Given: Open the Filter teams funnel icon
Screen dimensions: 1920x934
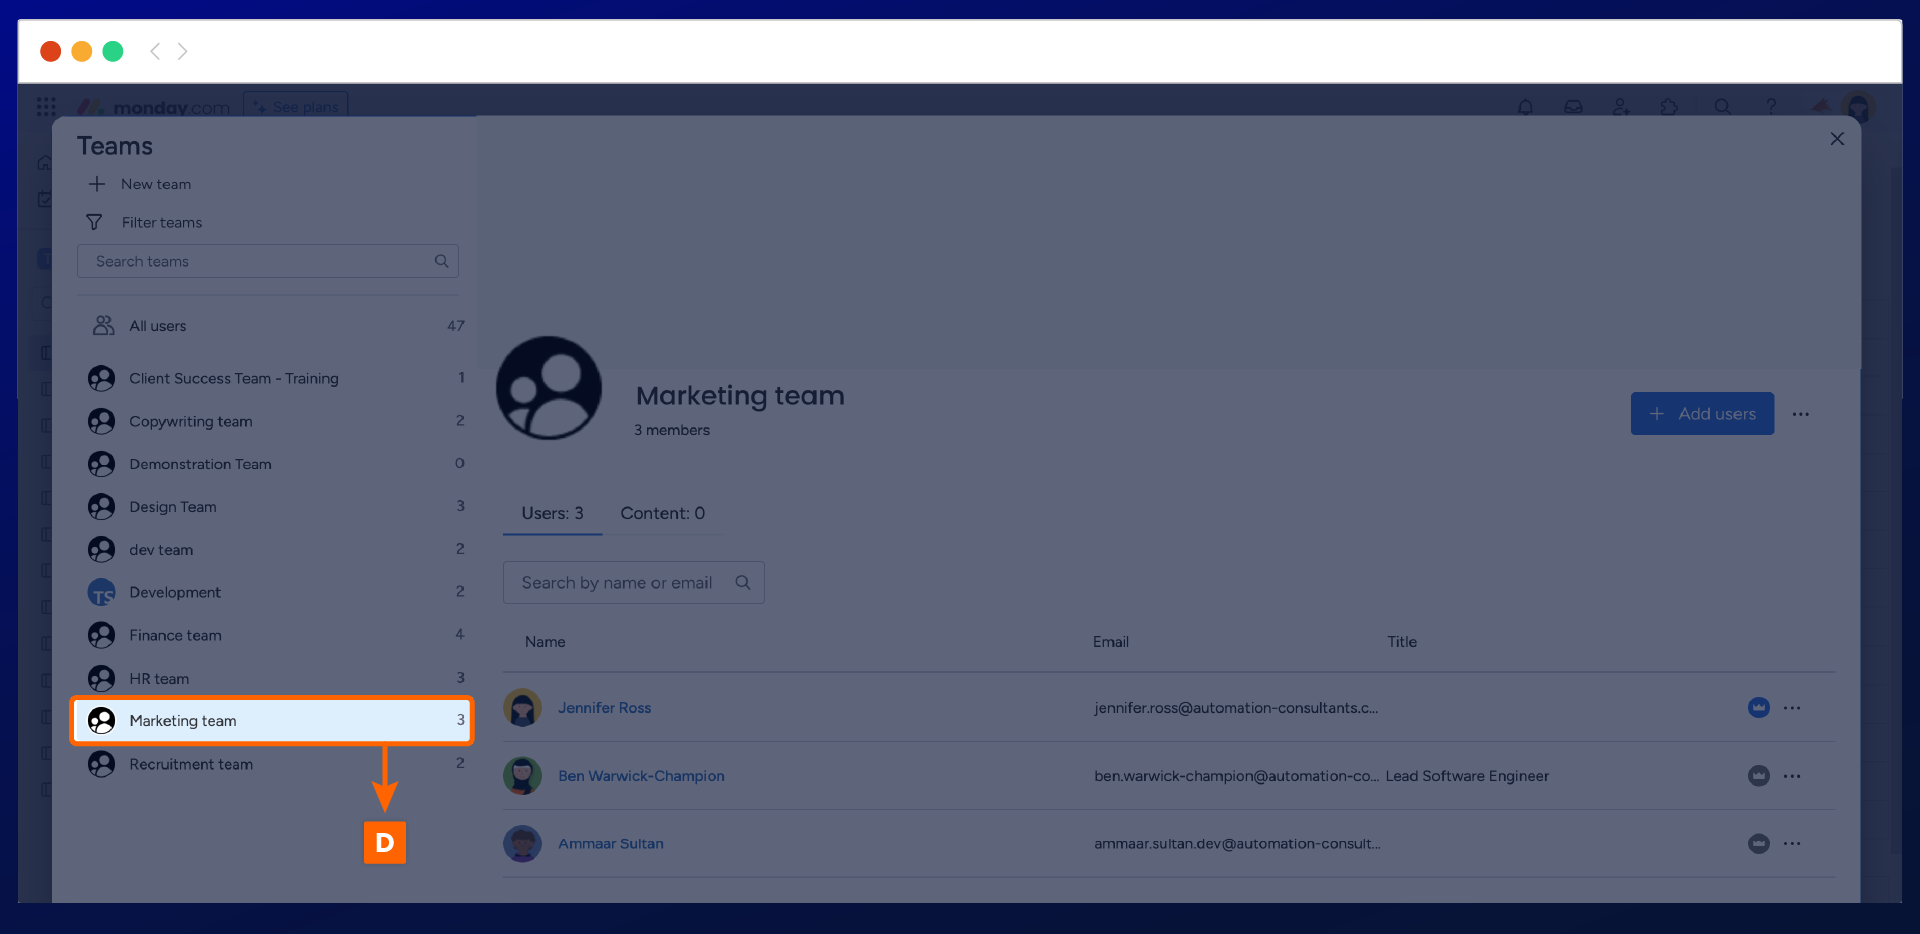Looking at the screenshot, I should (x=94, y=222).
